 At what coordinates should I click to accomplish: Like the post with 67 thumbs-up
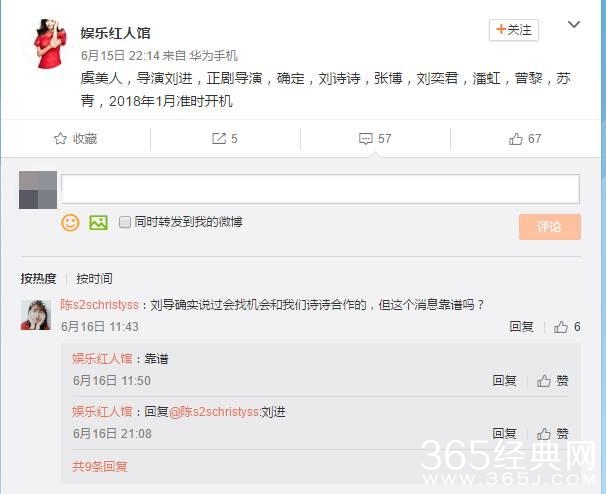click(x=516, y=139)
